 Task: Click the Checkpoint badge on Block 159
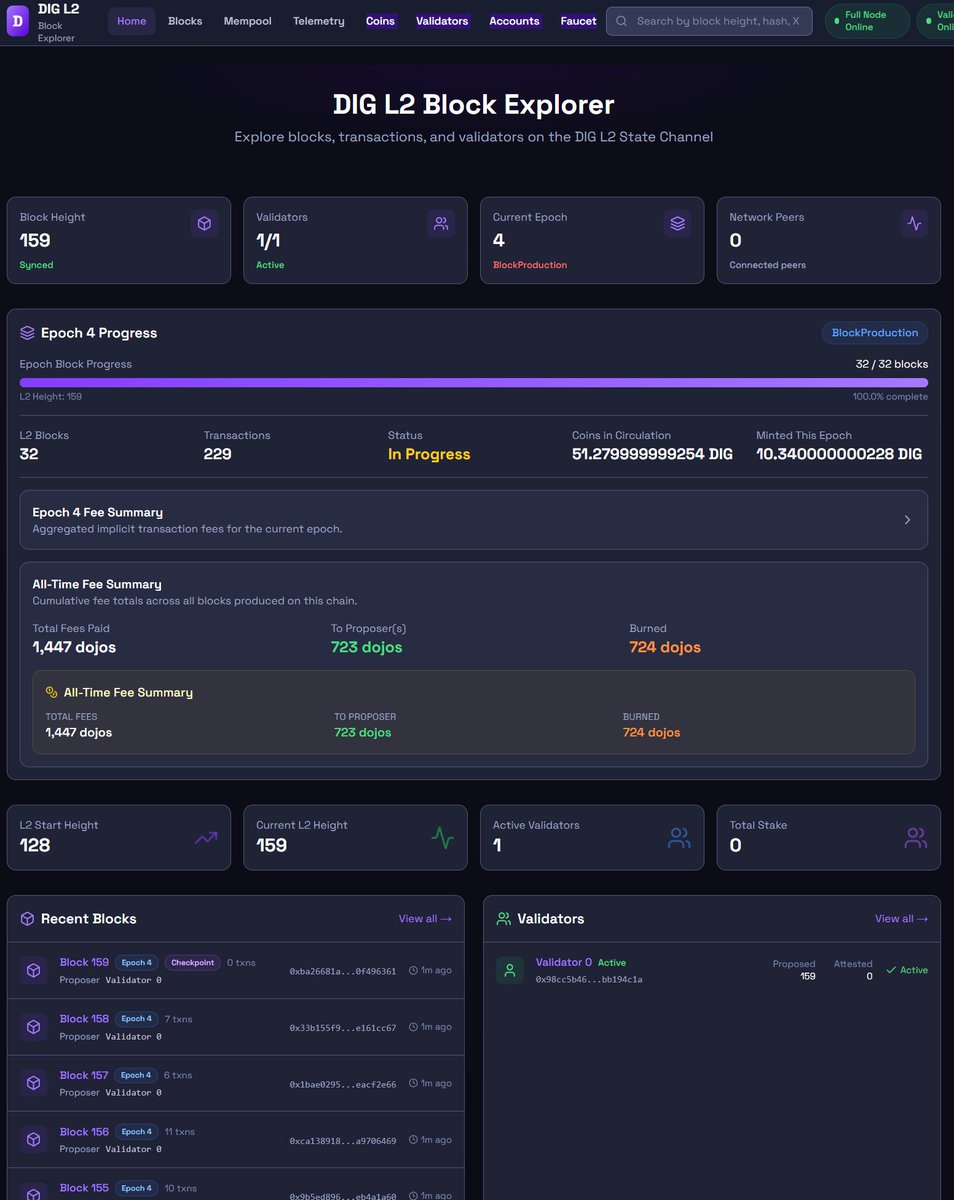click(x=192, y=963)
